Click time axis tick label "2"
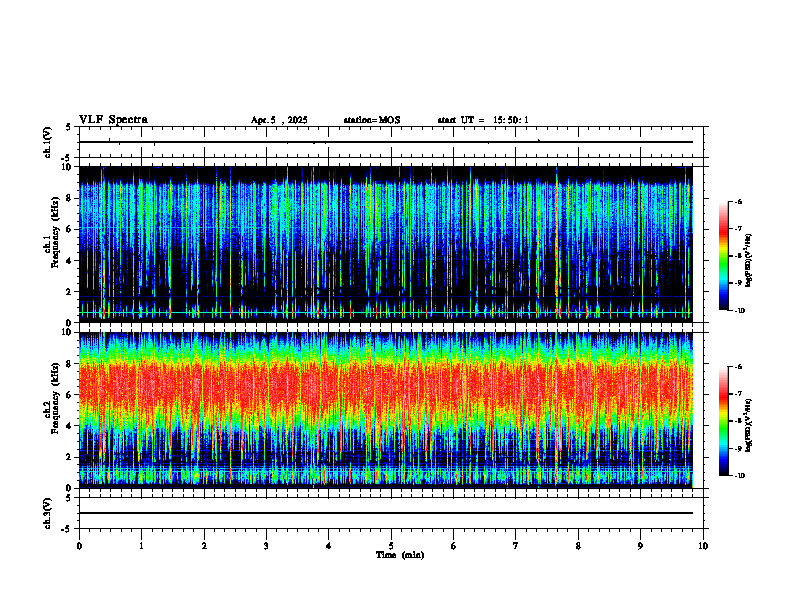This screenshot has width=792, height=612. tap(204, 546)
